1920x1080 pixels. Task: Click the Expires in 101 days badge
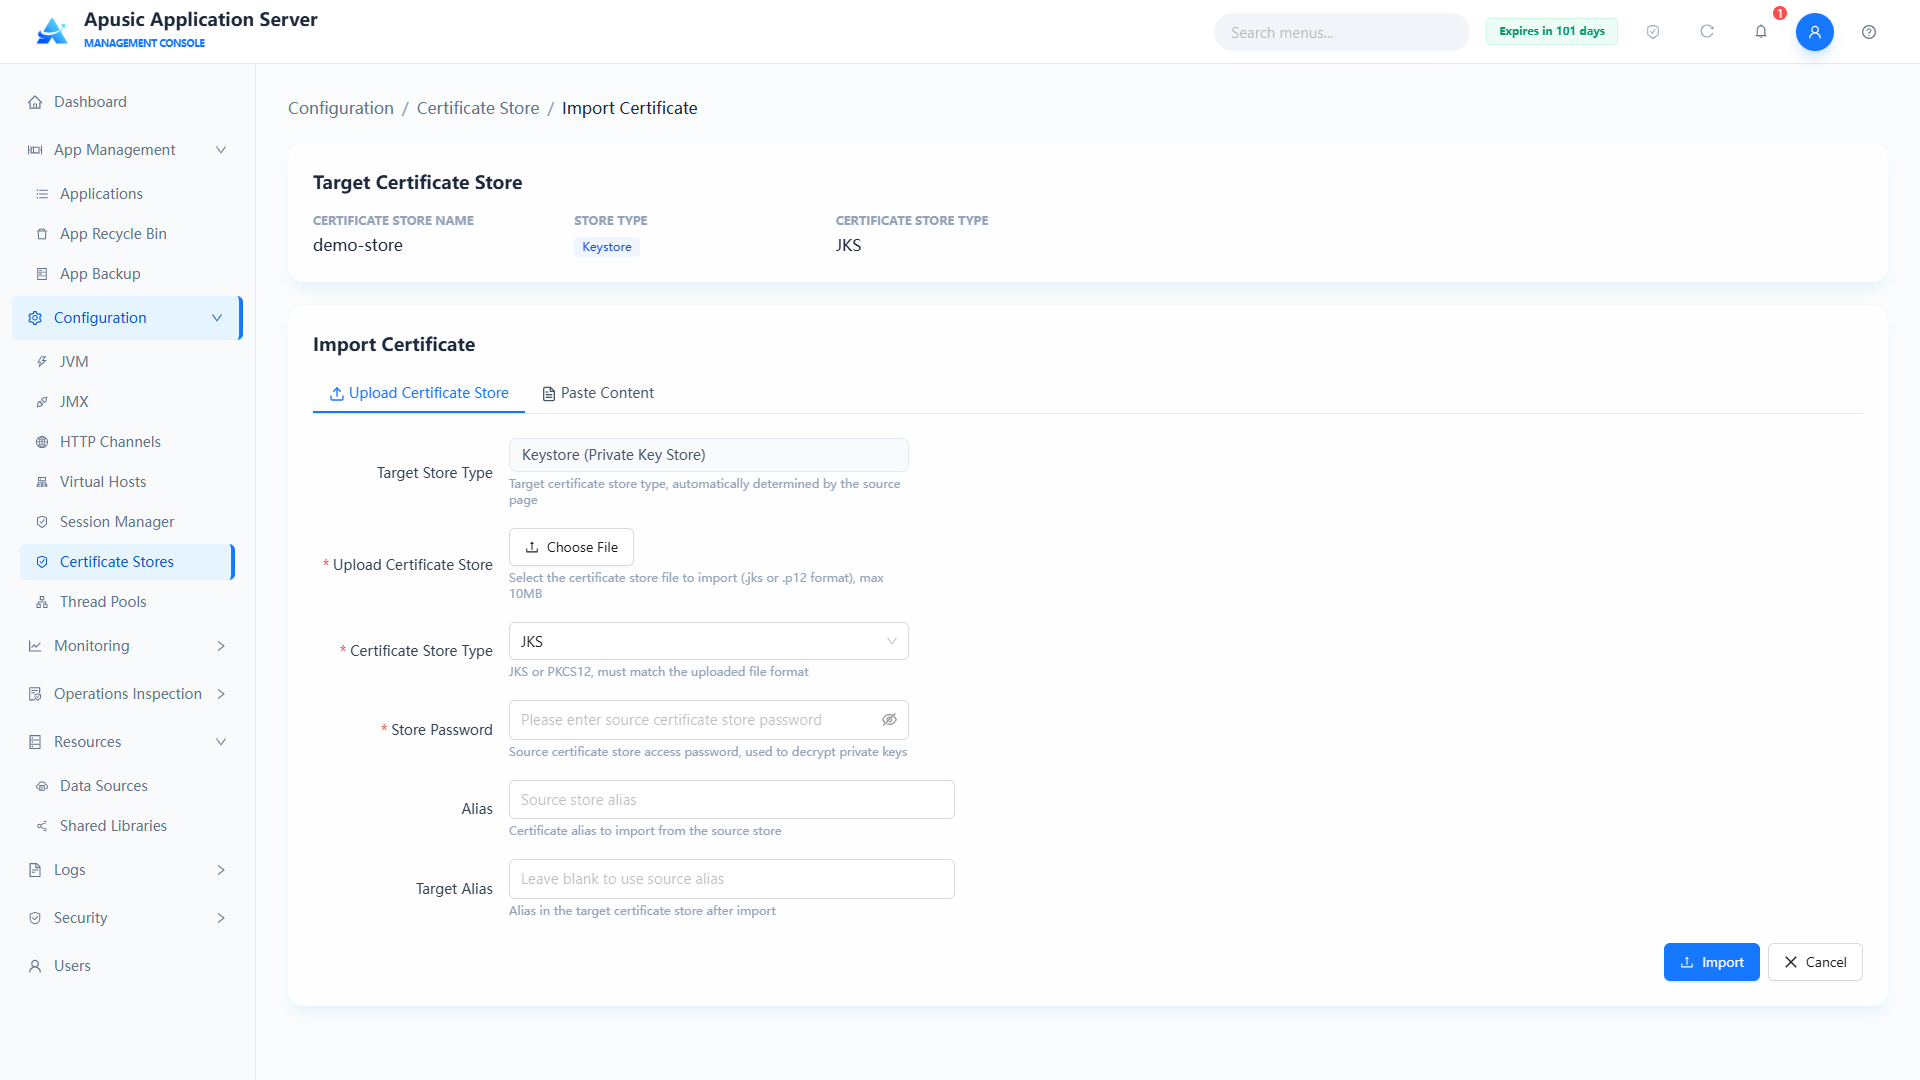click(1551, 32)
